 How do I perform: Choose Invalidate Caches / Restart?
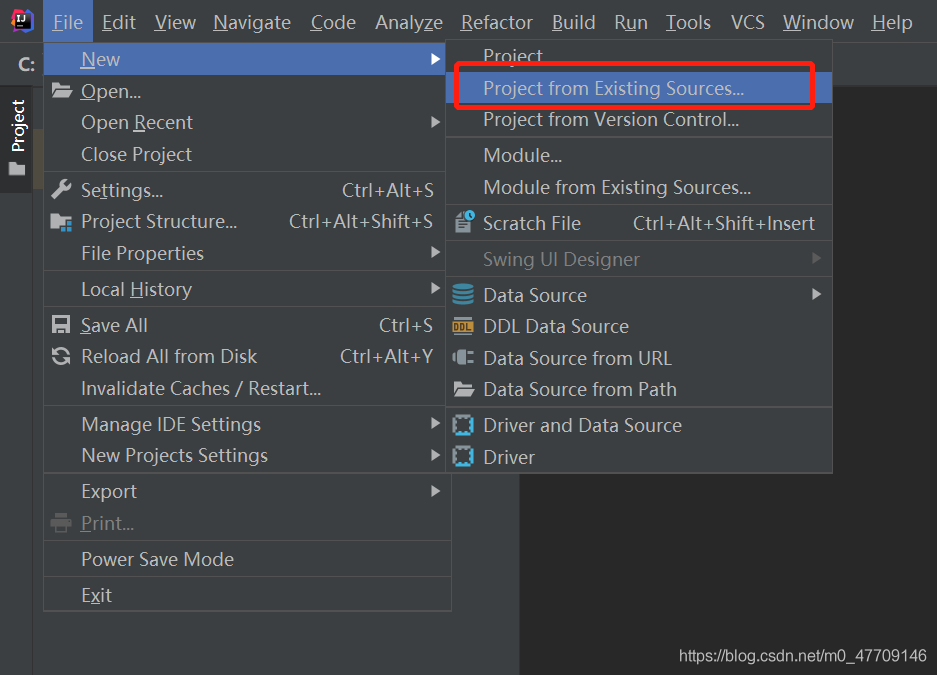[x=200, y=388]
